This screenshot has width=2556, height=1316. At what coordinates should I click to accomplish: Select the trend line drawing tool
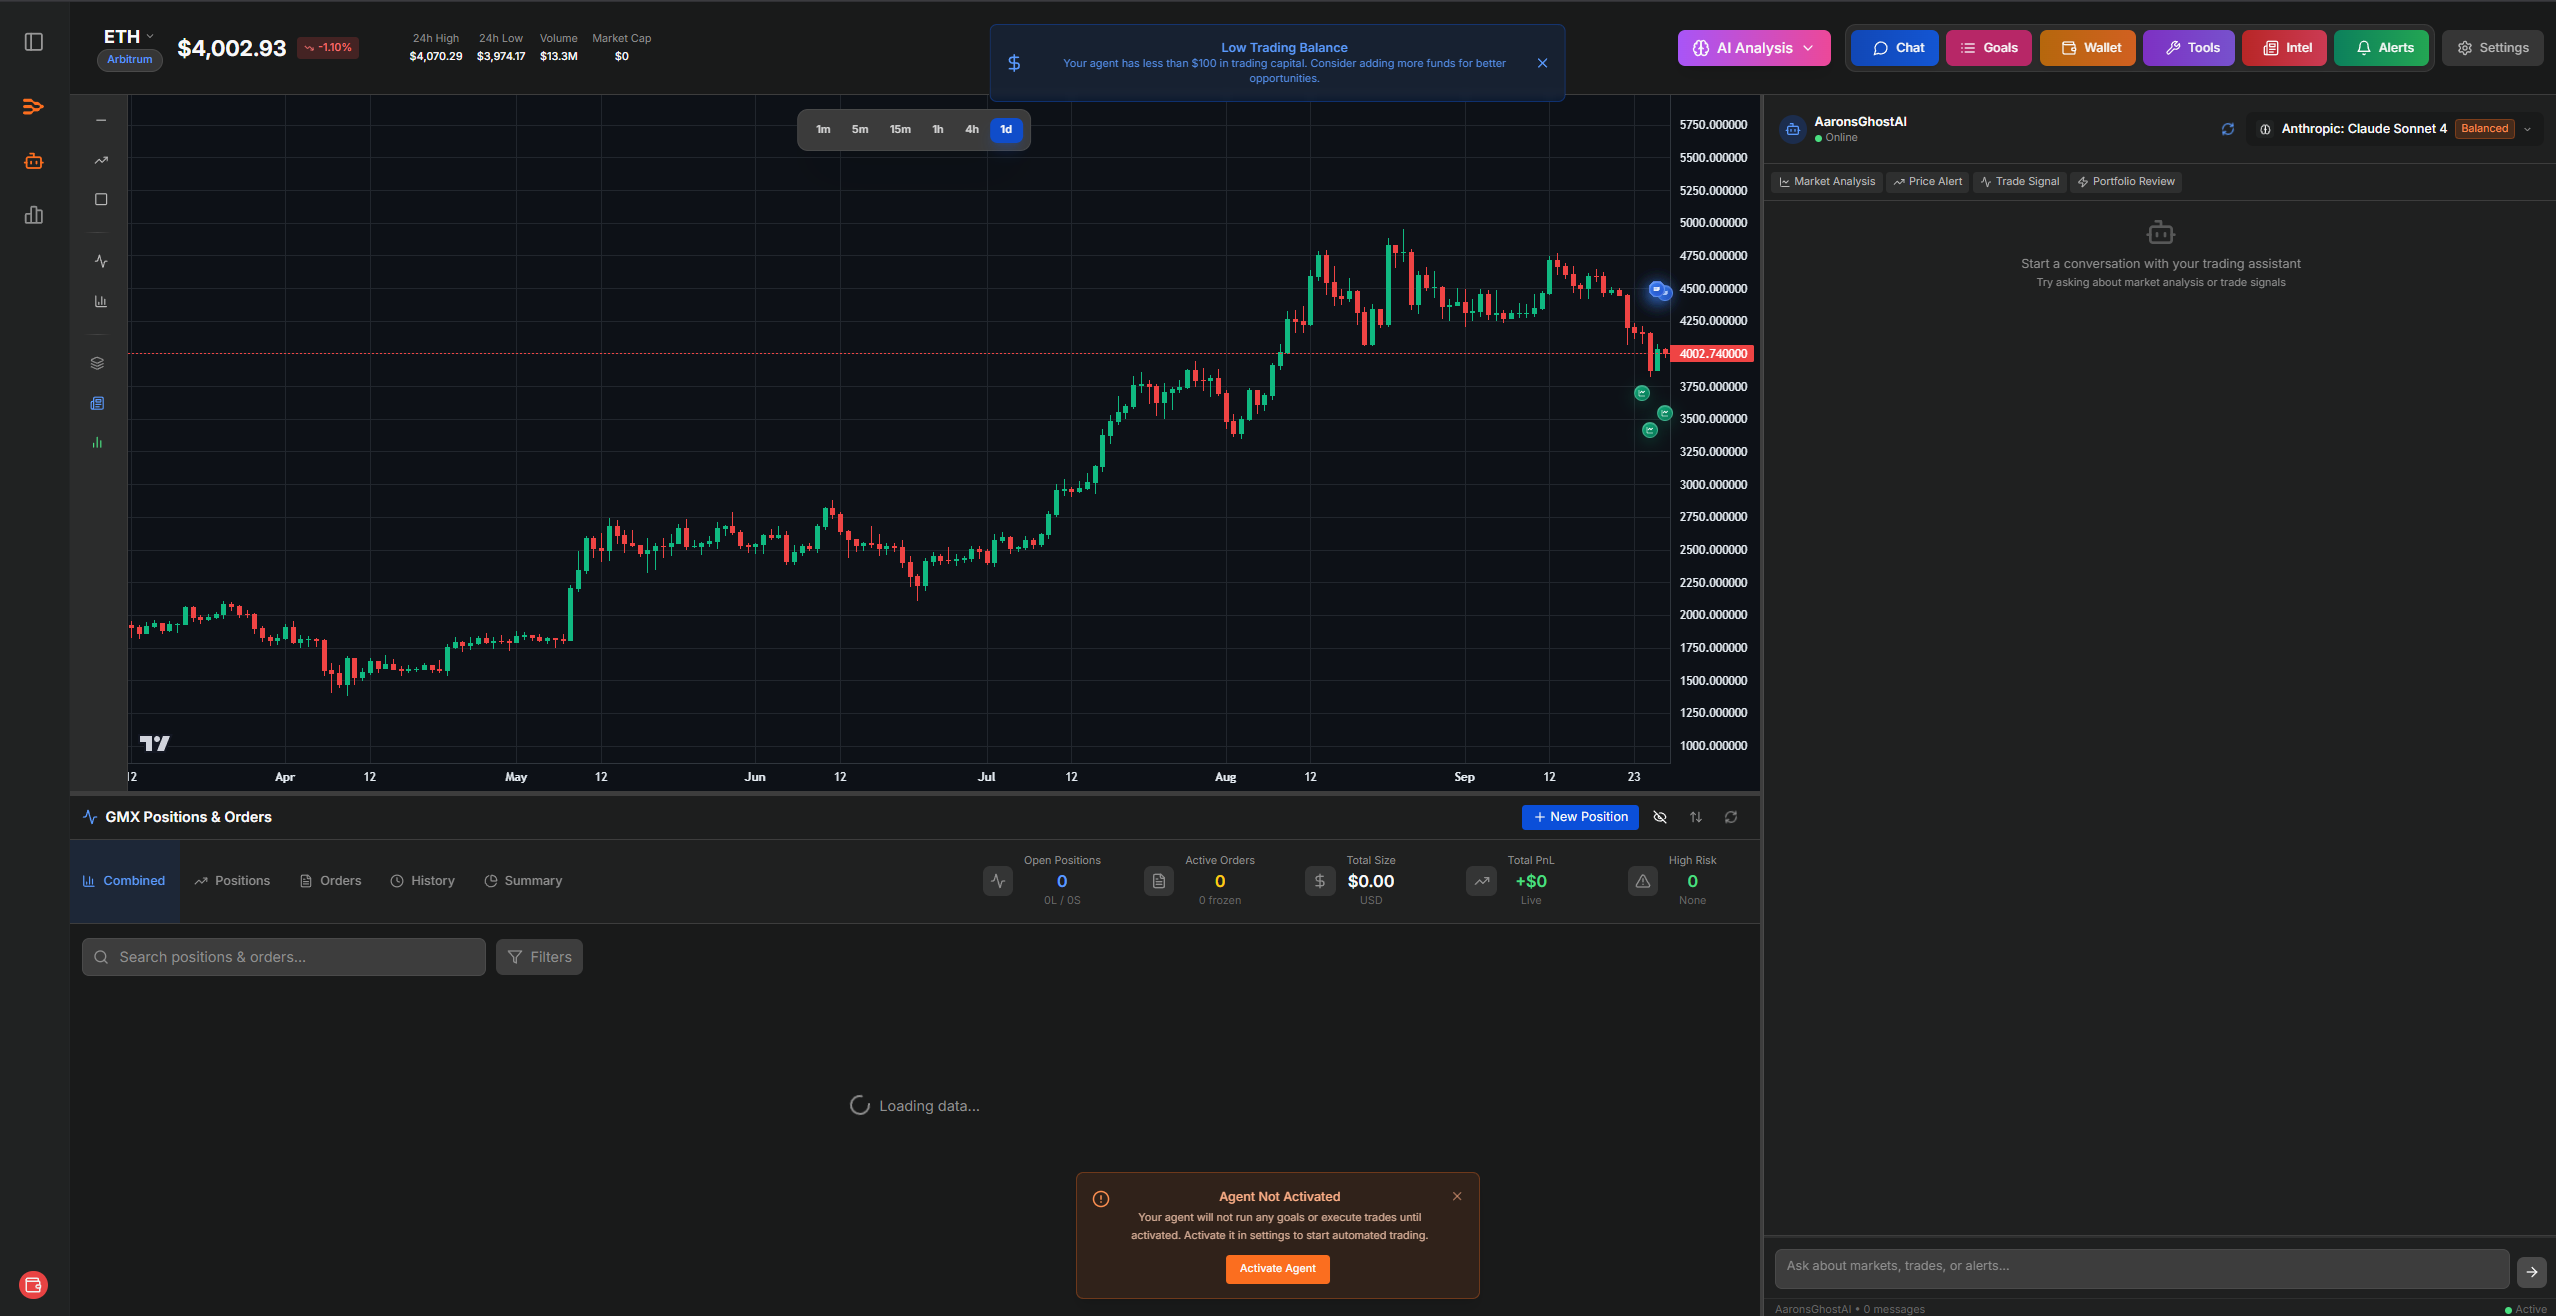point(101,160)
